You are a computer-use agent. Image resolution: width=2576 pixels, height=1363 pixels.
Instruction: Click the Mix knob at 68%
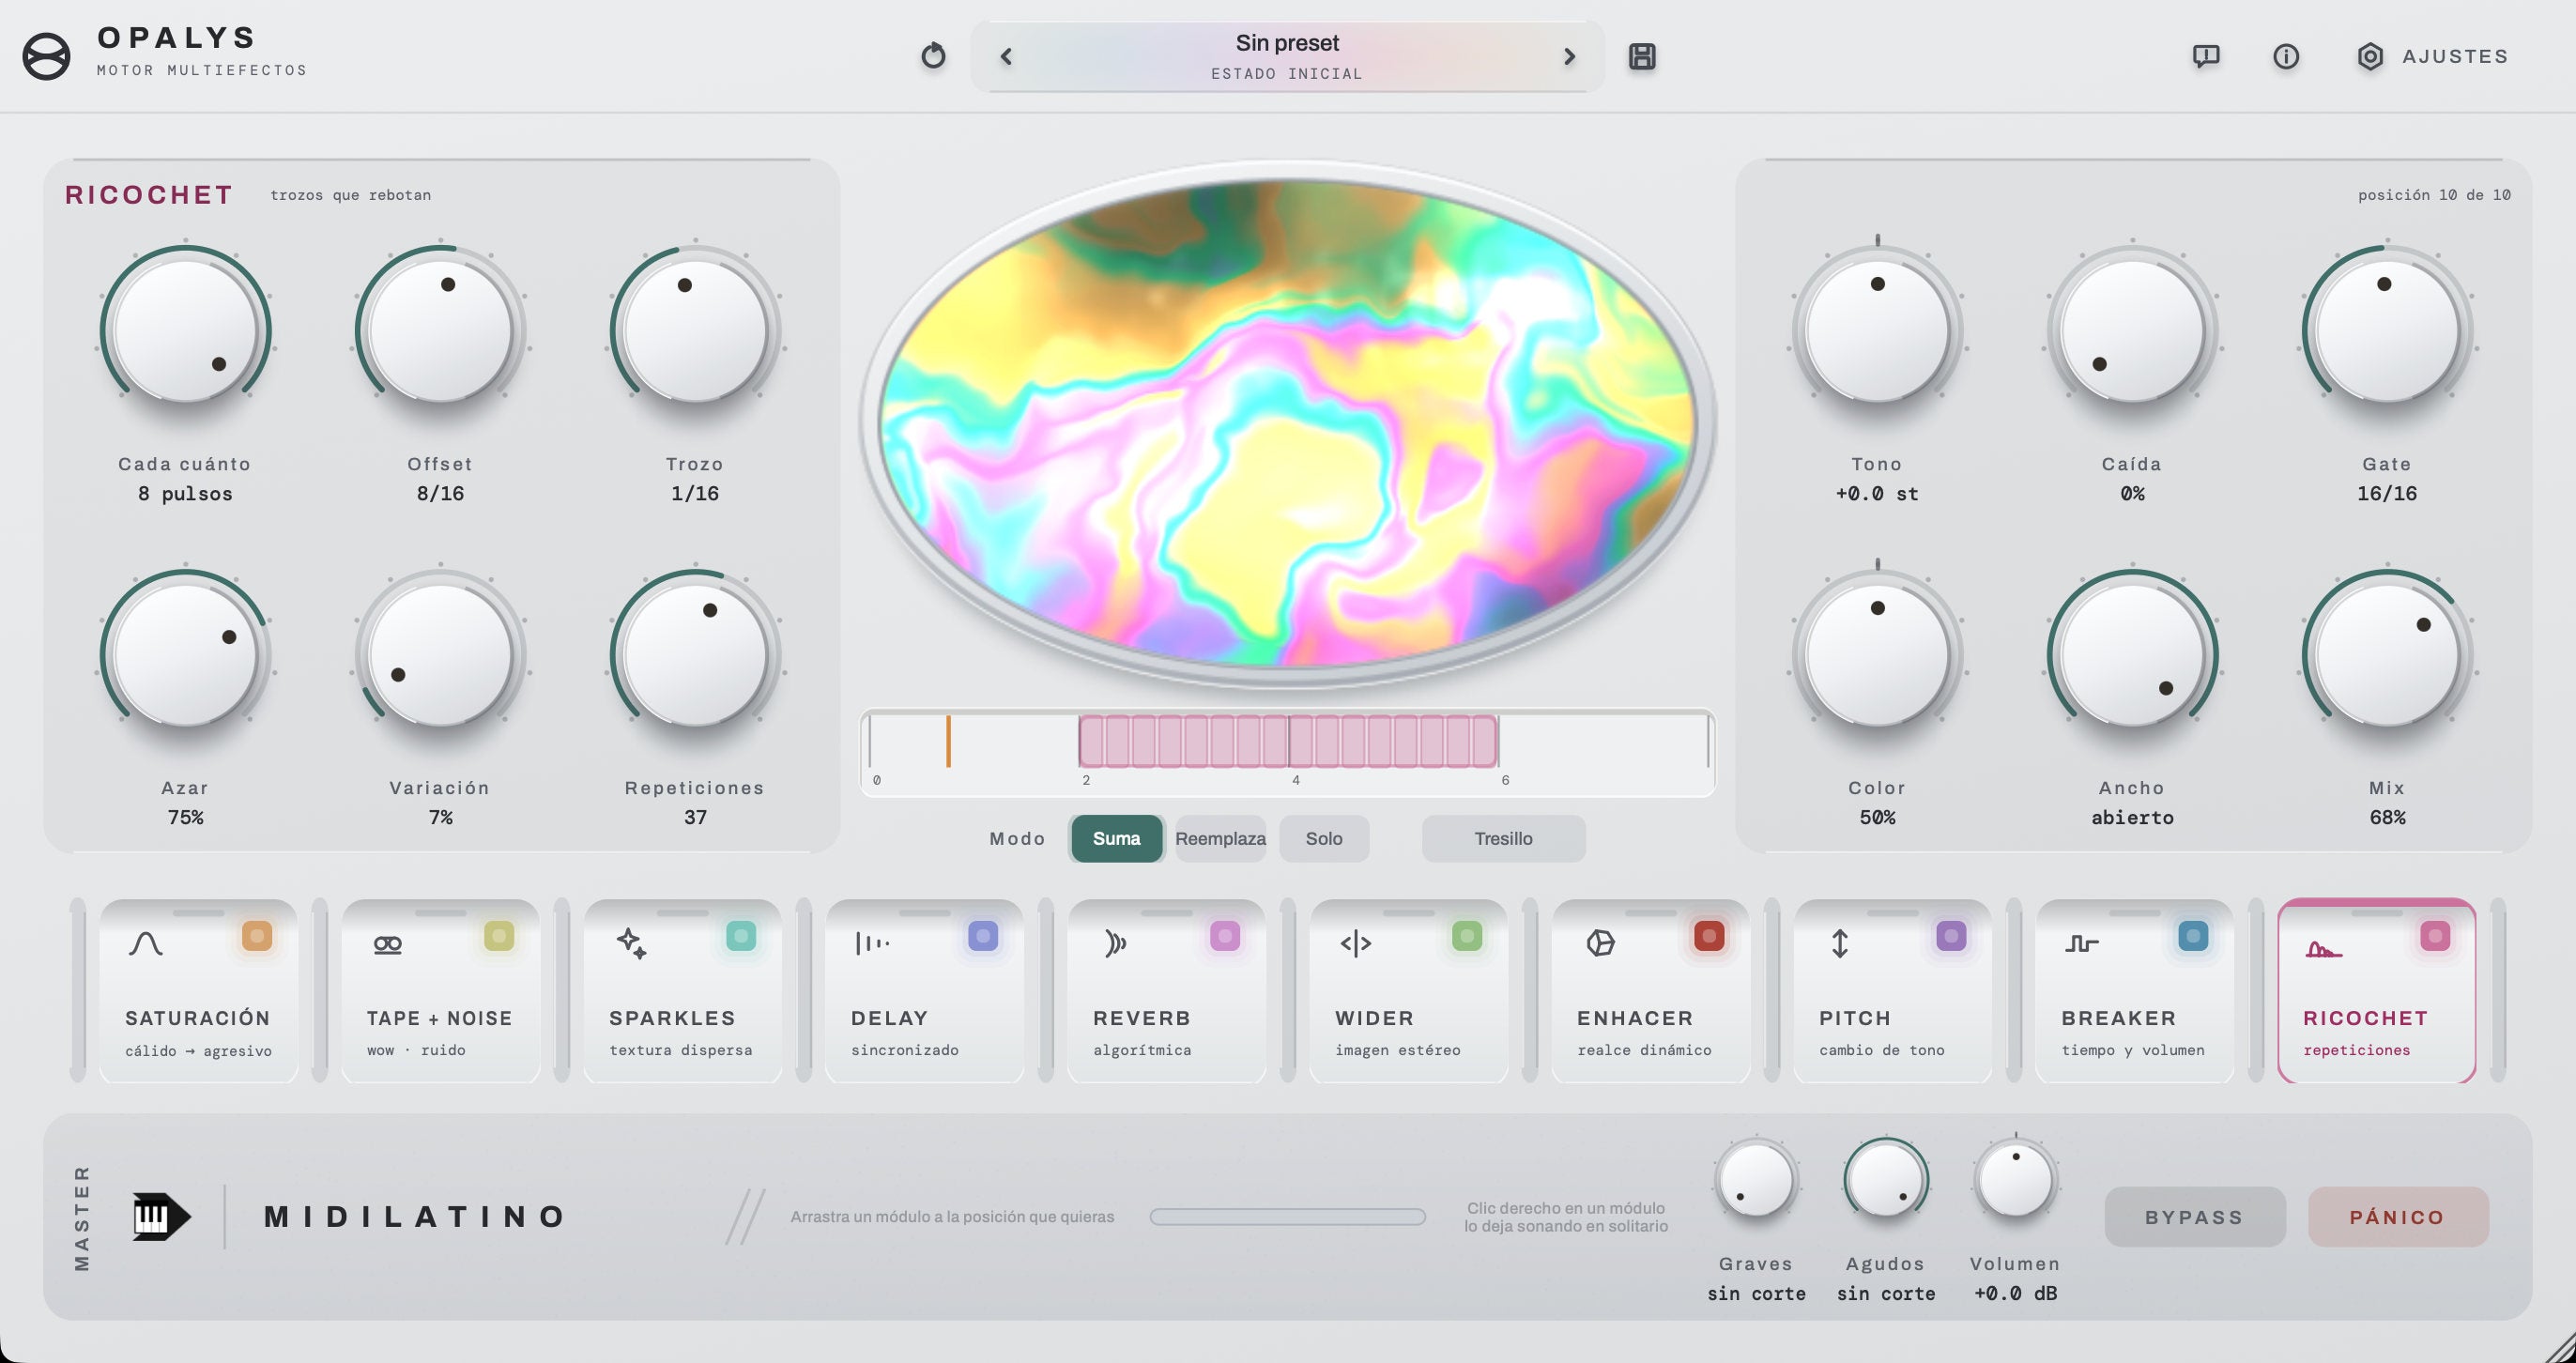click(2387, 655)
